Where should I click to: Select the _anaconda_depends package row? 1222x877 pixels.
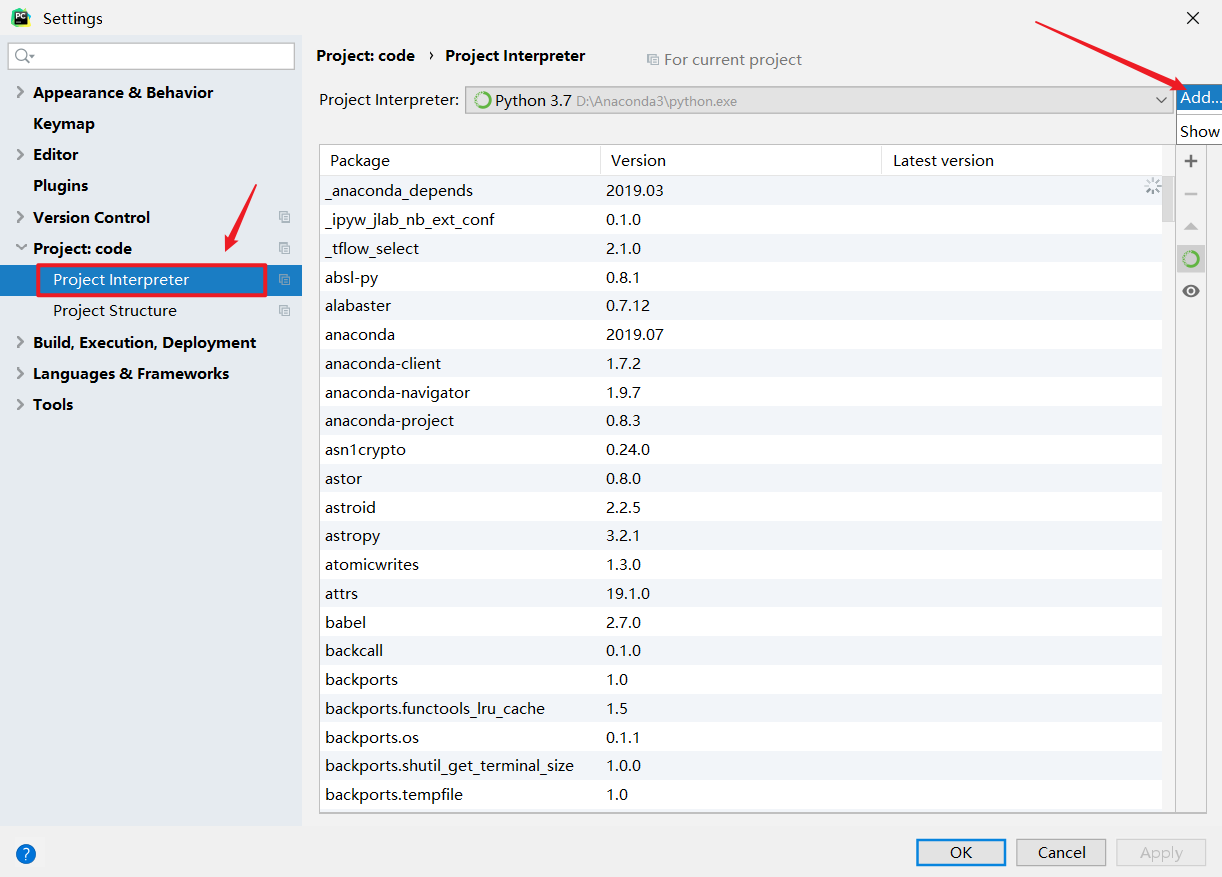pos(741,190)
